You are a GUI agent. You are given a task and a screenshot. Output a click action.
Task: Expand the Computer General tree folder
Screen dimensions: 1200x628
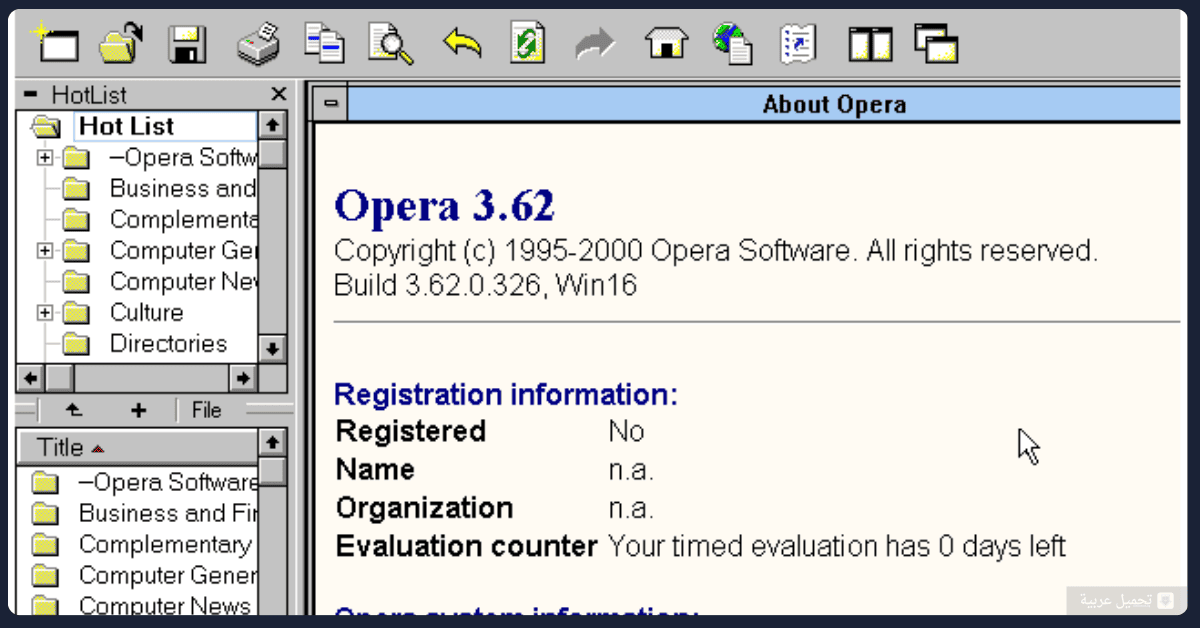(x=44, y=251)
